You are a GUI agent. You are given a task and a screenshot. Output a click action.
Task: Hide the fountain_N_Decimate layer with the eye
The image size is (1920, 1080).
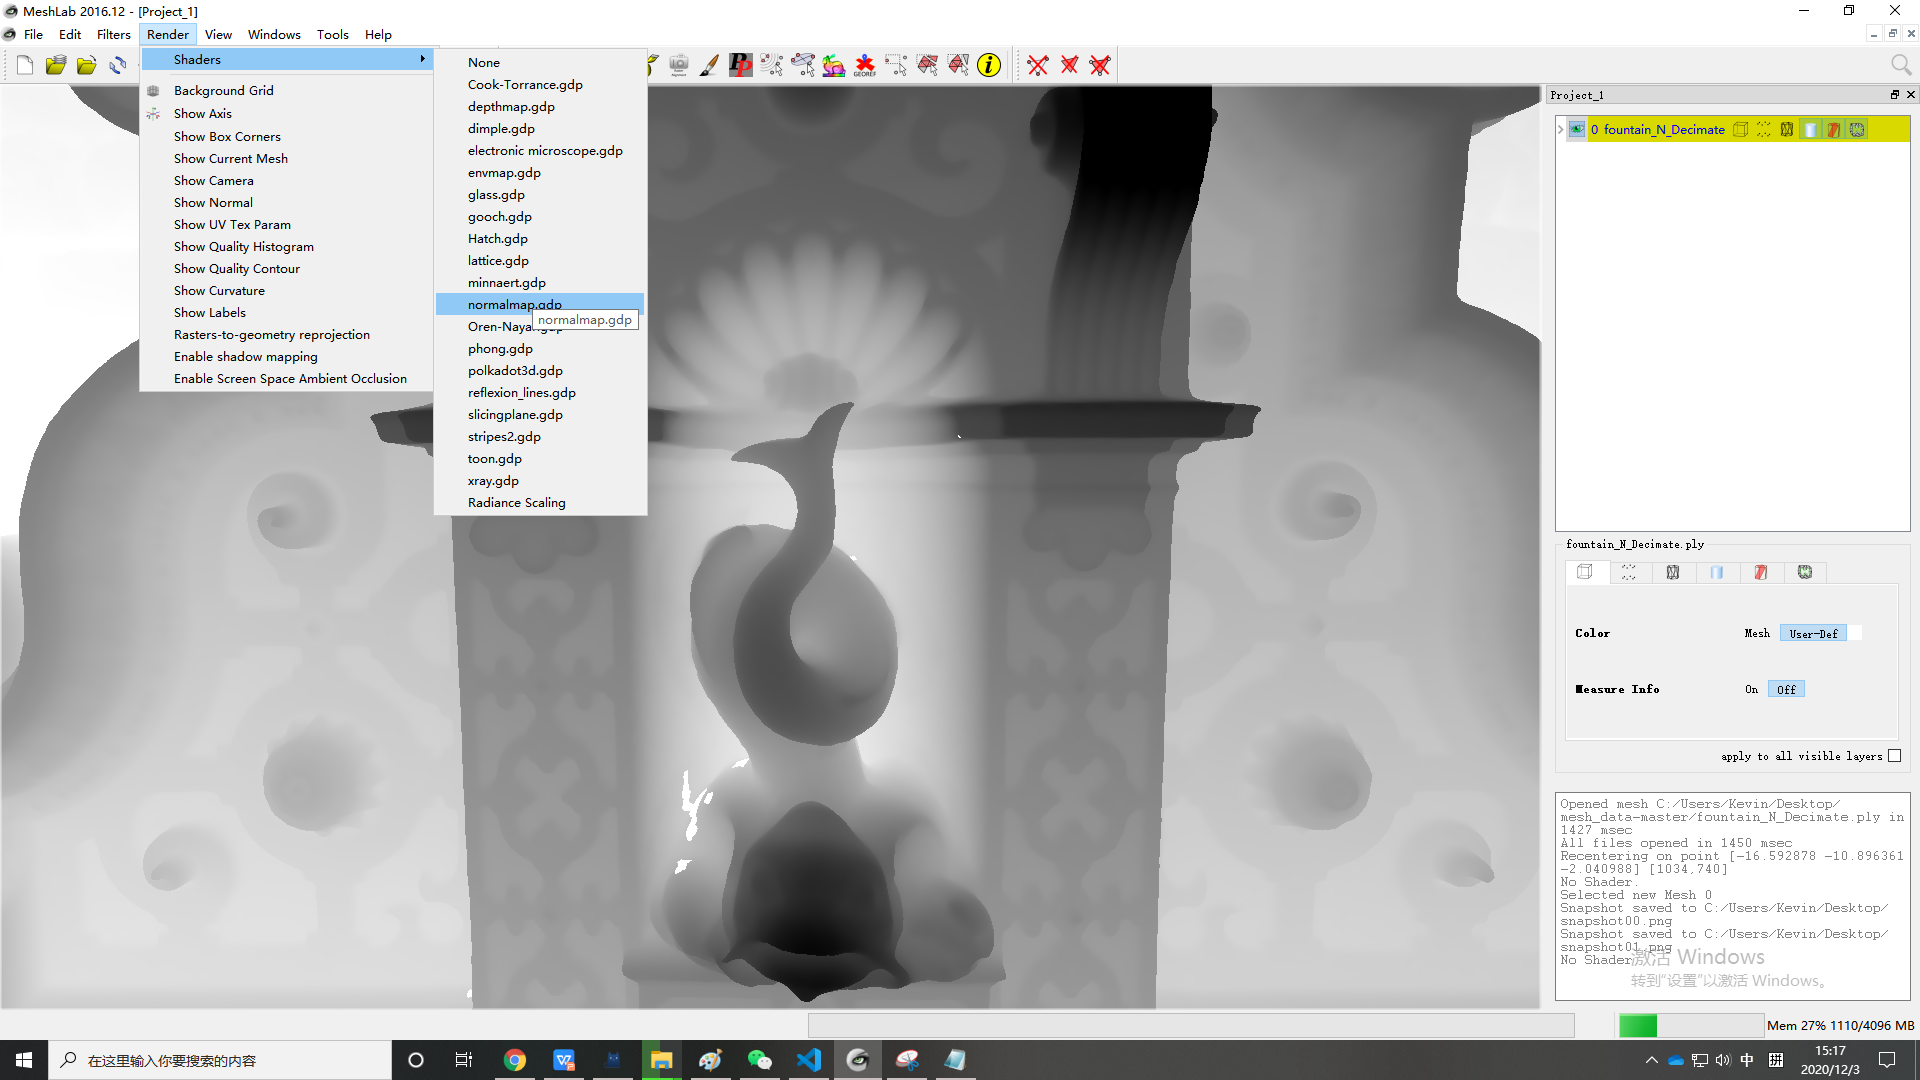click(1577, 130)
